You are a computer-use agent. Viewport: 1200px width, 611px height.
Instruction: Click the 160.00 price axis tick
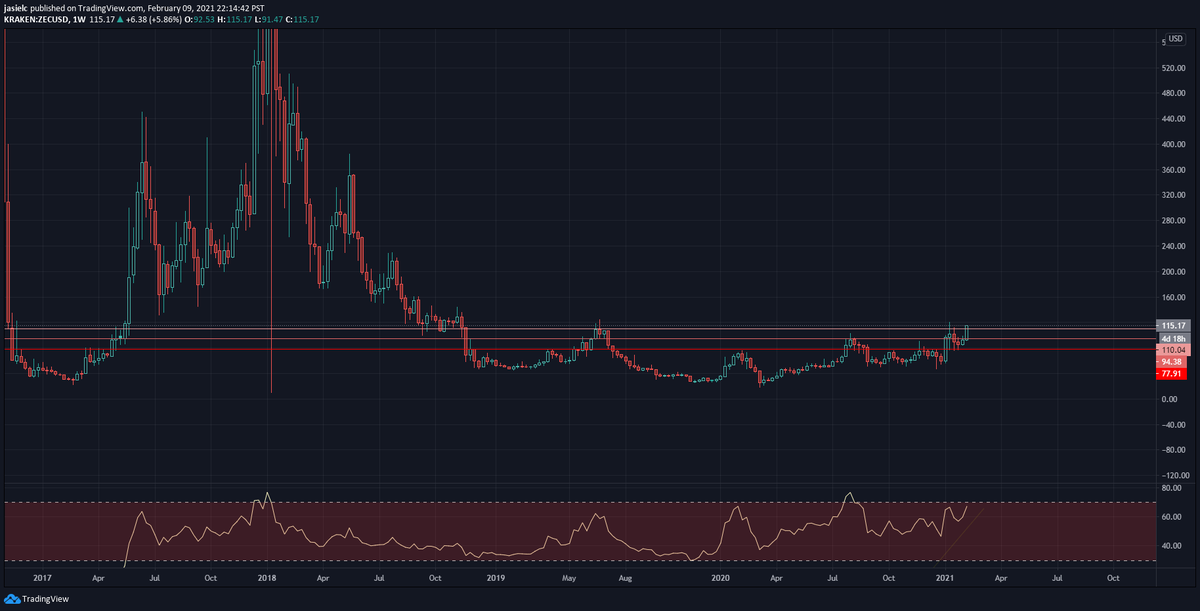1172,298
